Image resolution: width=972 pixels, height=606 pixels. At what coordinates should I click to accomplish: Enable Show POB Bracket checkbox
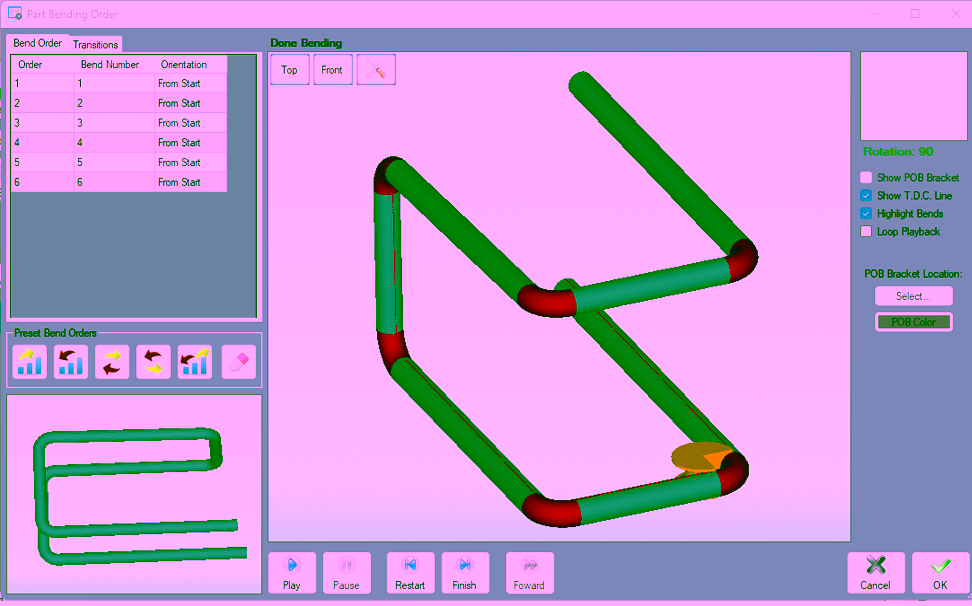click(866, 178)
